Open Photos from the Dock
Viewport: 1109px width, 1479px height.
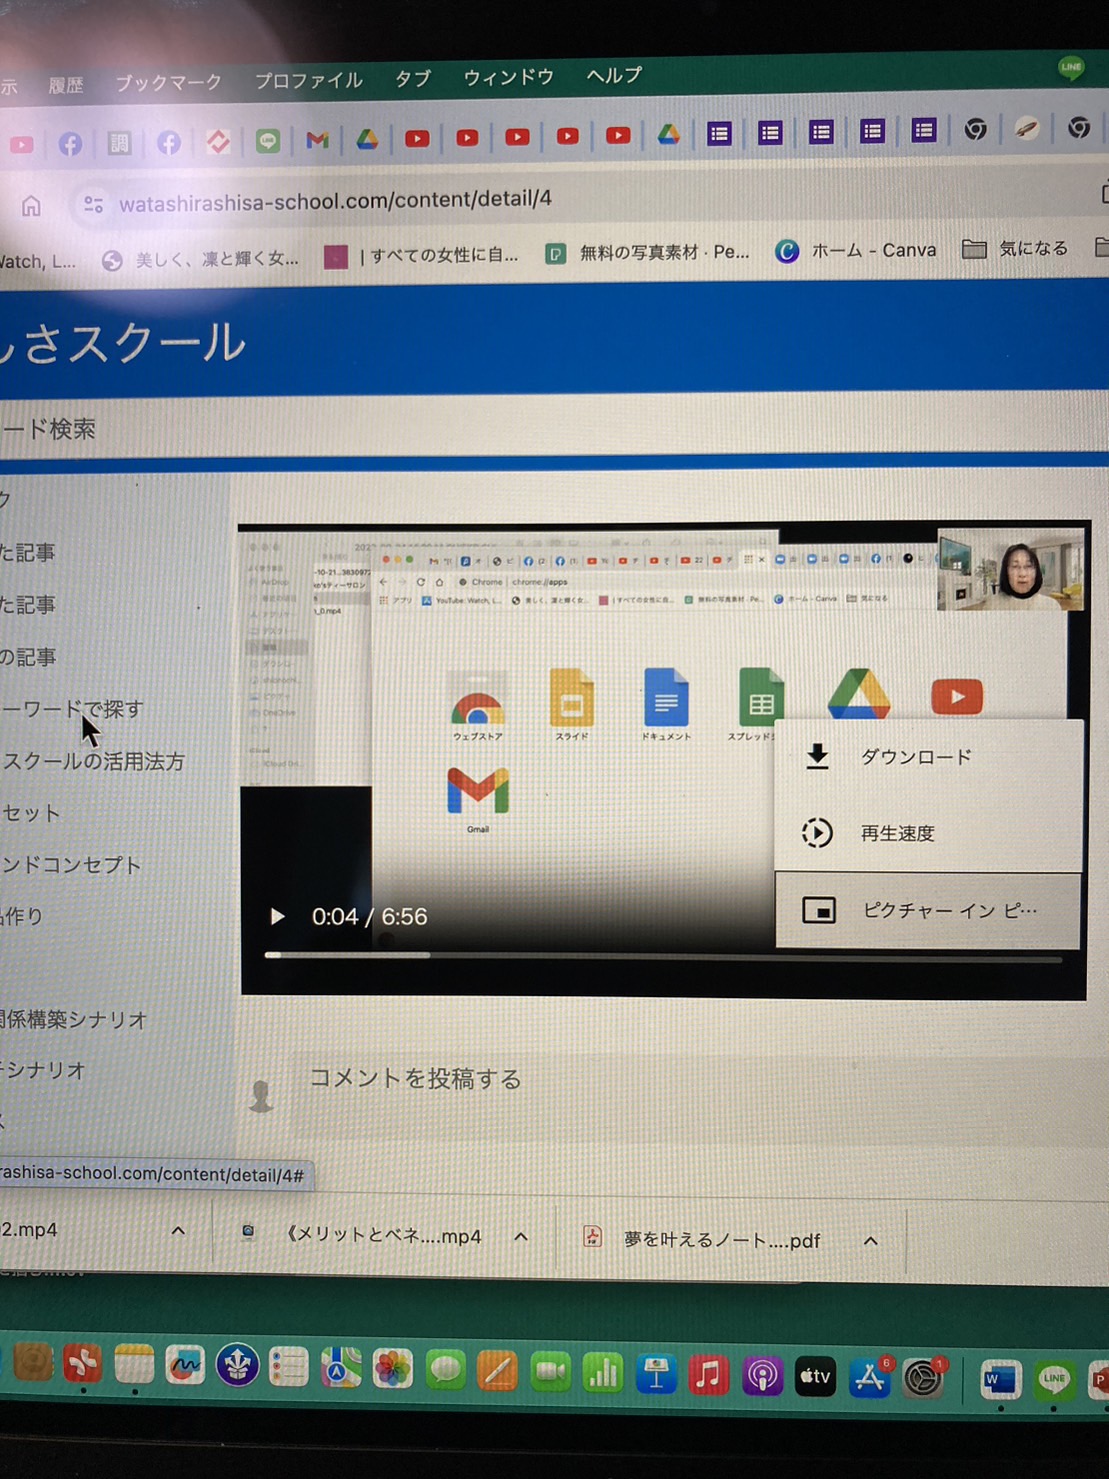pyautogui.click(x=392, y=1369)
